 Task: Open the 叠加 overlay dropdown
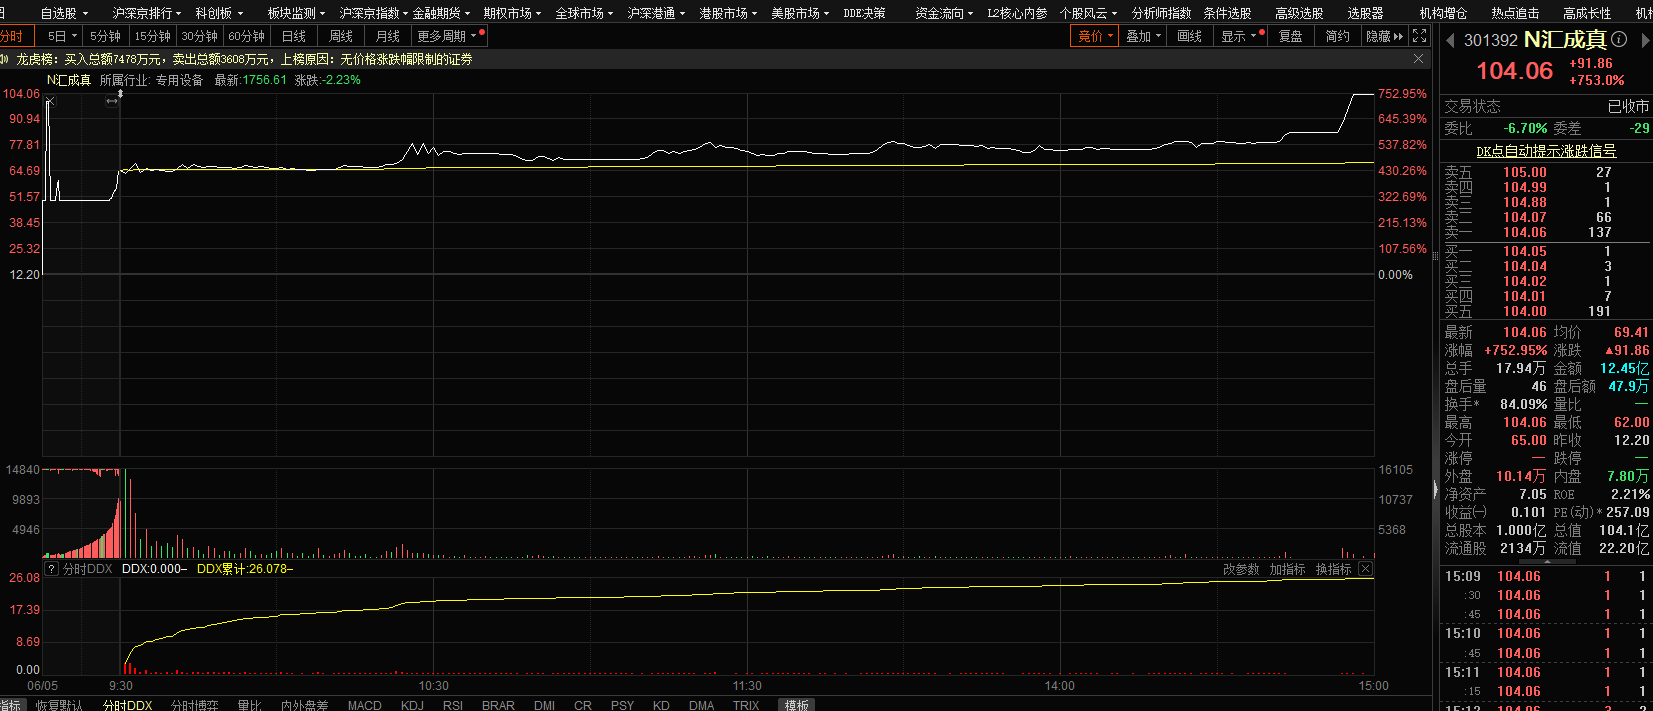[1143, 36]
